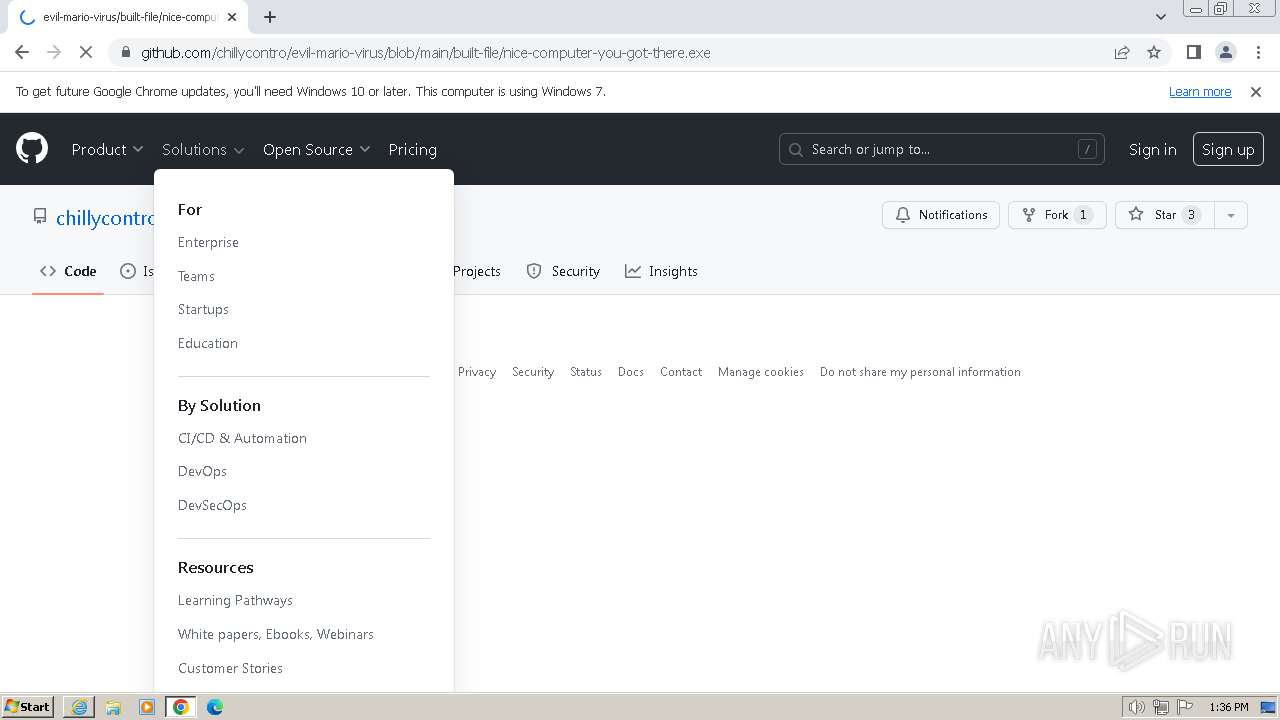The width and height of the screenshot is (1280, 720).
Task: Collapse the Solutions menu
Action: click(x=203, y=149)
